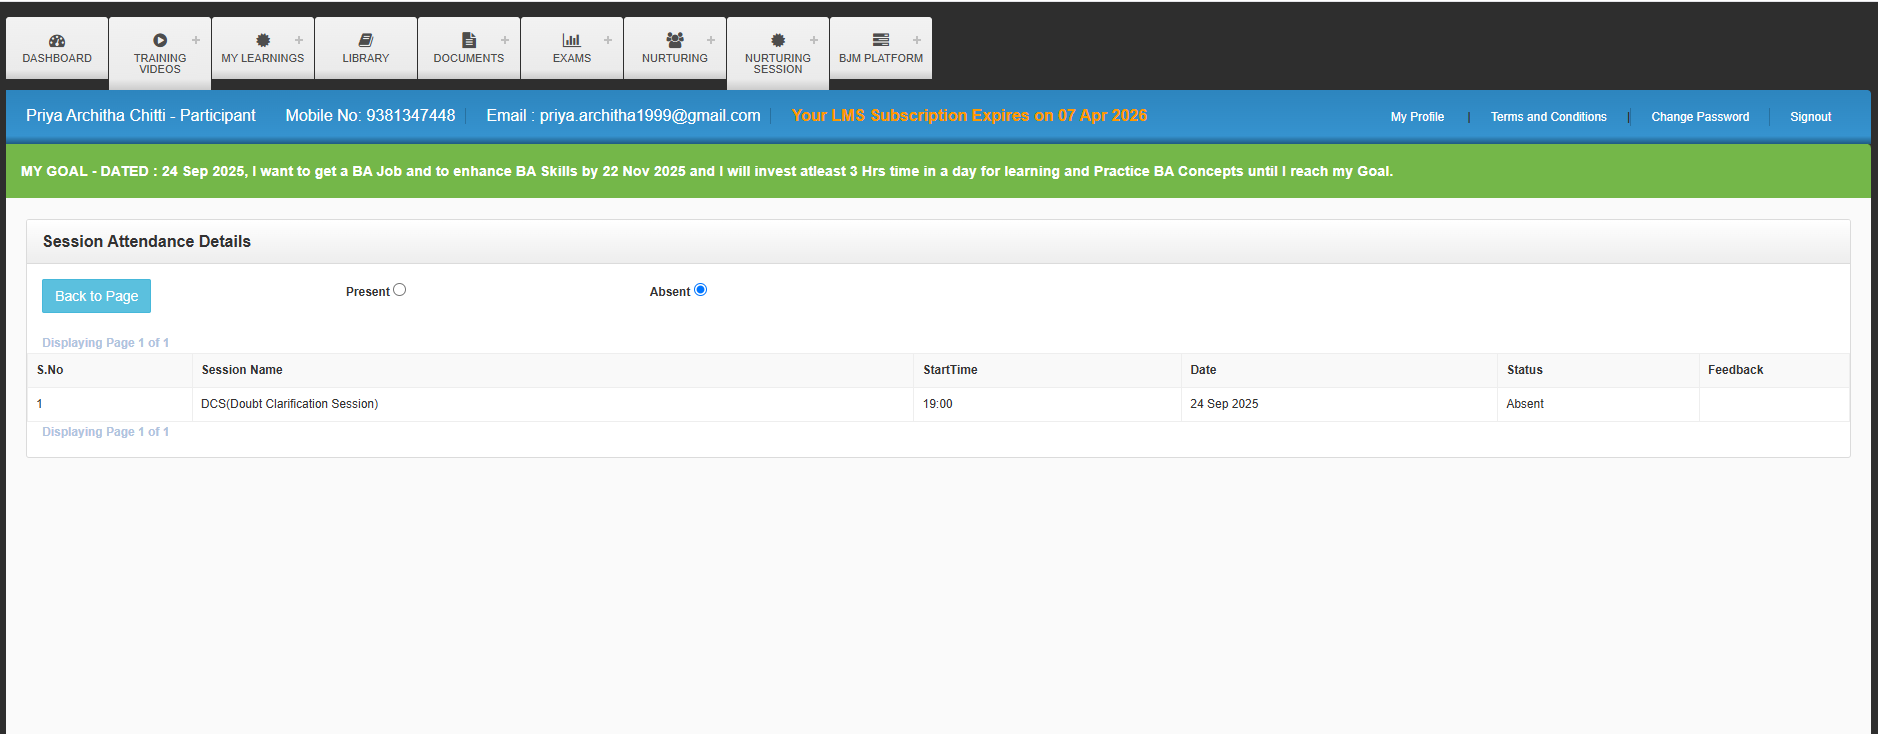Click the My Learnings gear icon

pyautogui.click(x=263, y=41)
